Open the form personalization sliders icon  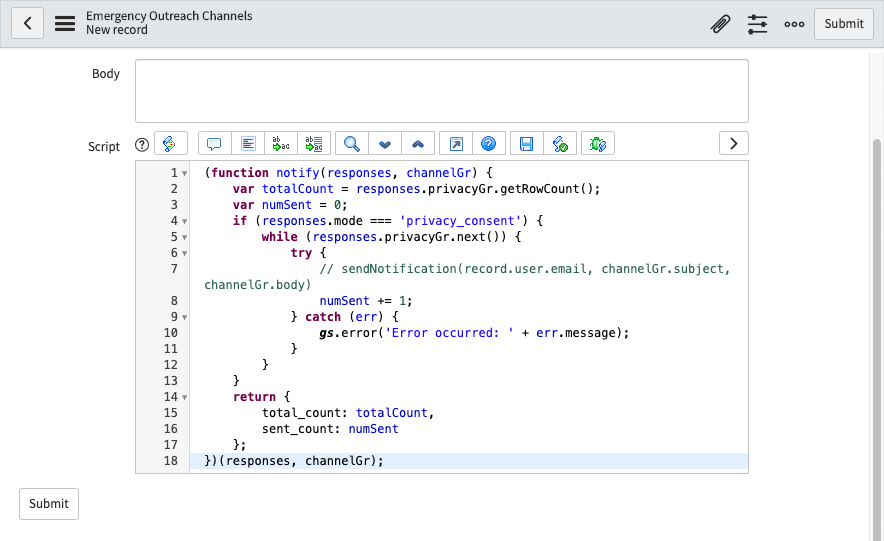(x=757, y=24)
